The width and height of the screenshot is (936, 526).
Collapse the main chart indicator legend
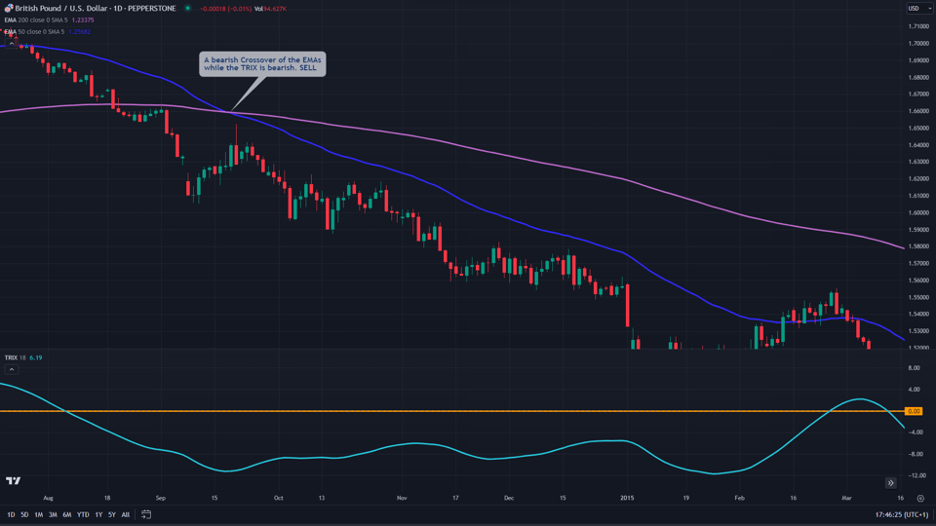coord(11,44)
